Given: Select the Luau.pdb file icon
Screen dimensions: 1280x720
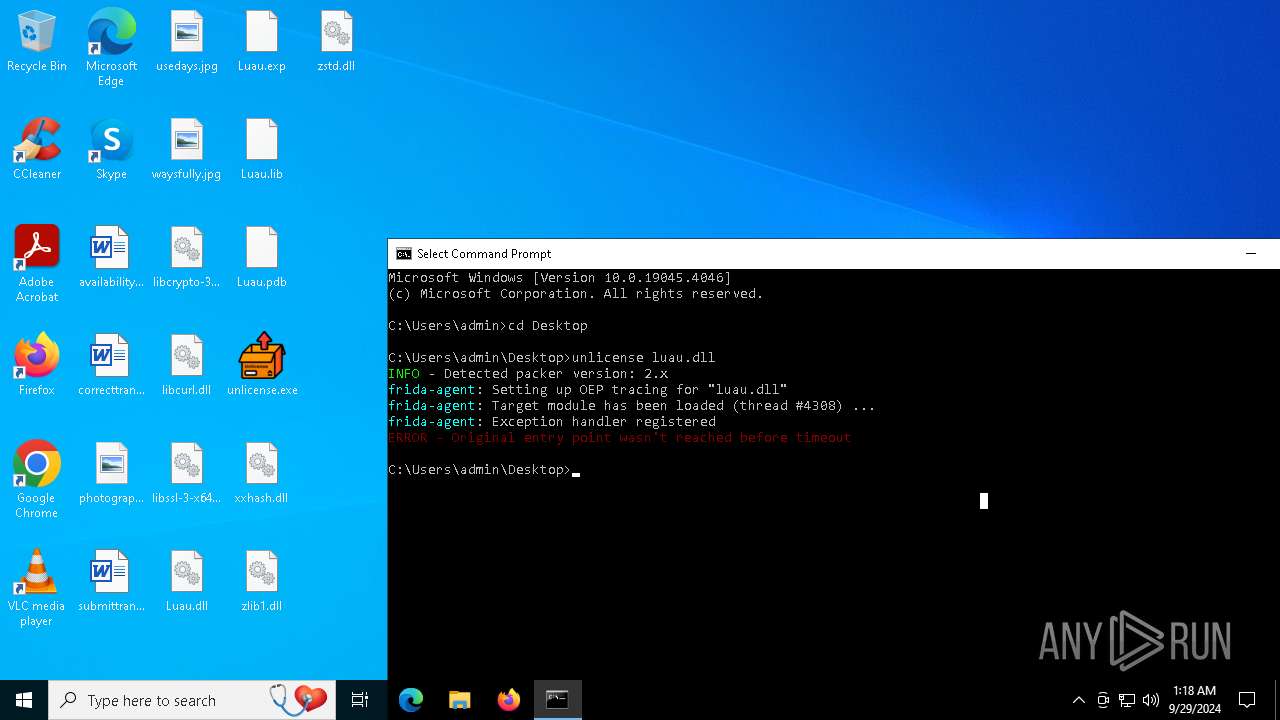Looking at the screenshot, I should click(262, 258).
